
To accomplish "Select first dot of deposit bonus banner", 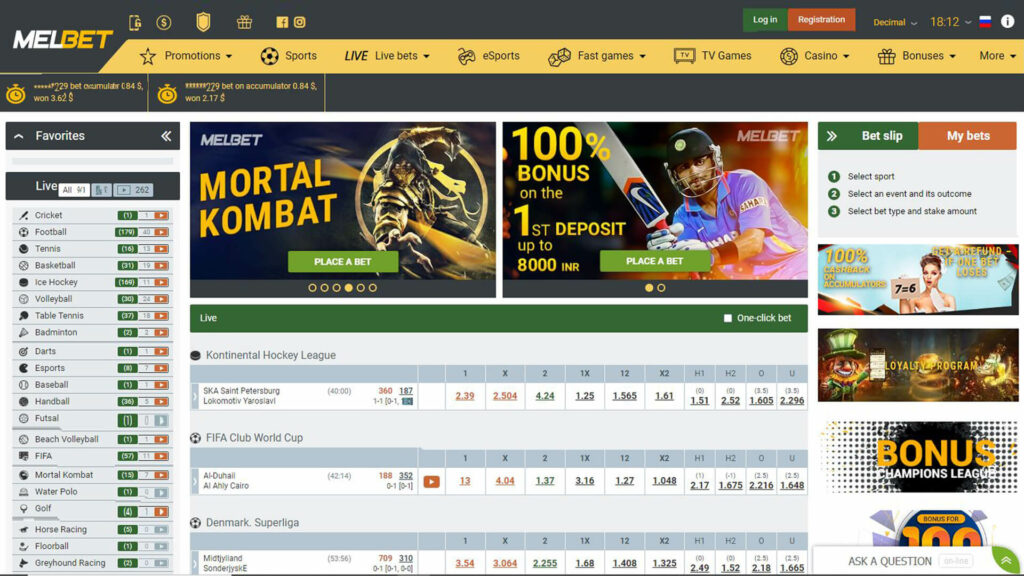I will coord(649,287).
